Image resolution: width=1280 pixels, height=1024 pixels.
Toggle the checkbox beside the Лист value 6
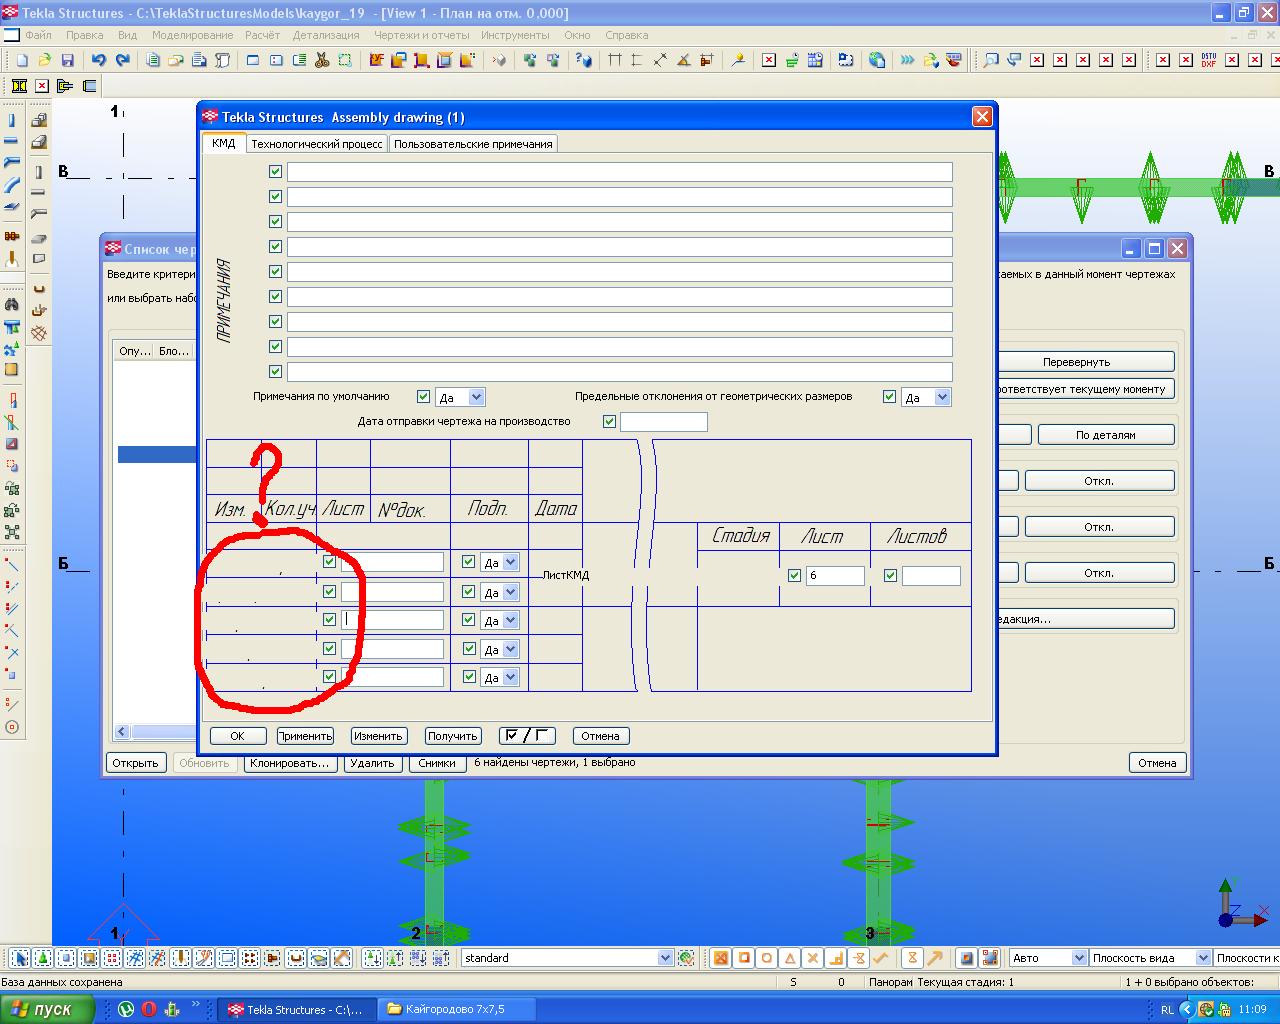click(794, 576)
